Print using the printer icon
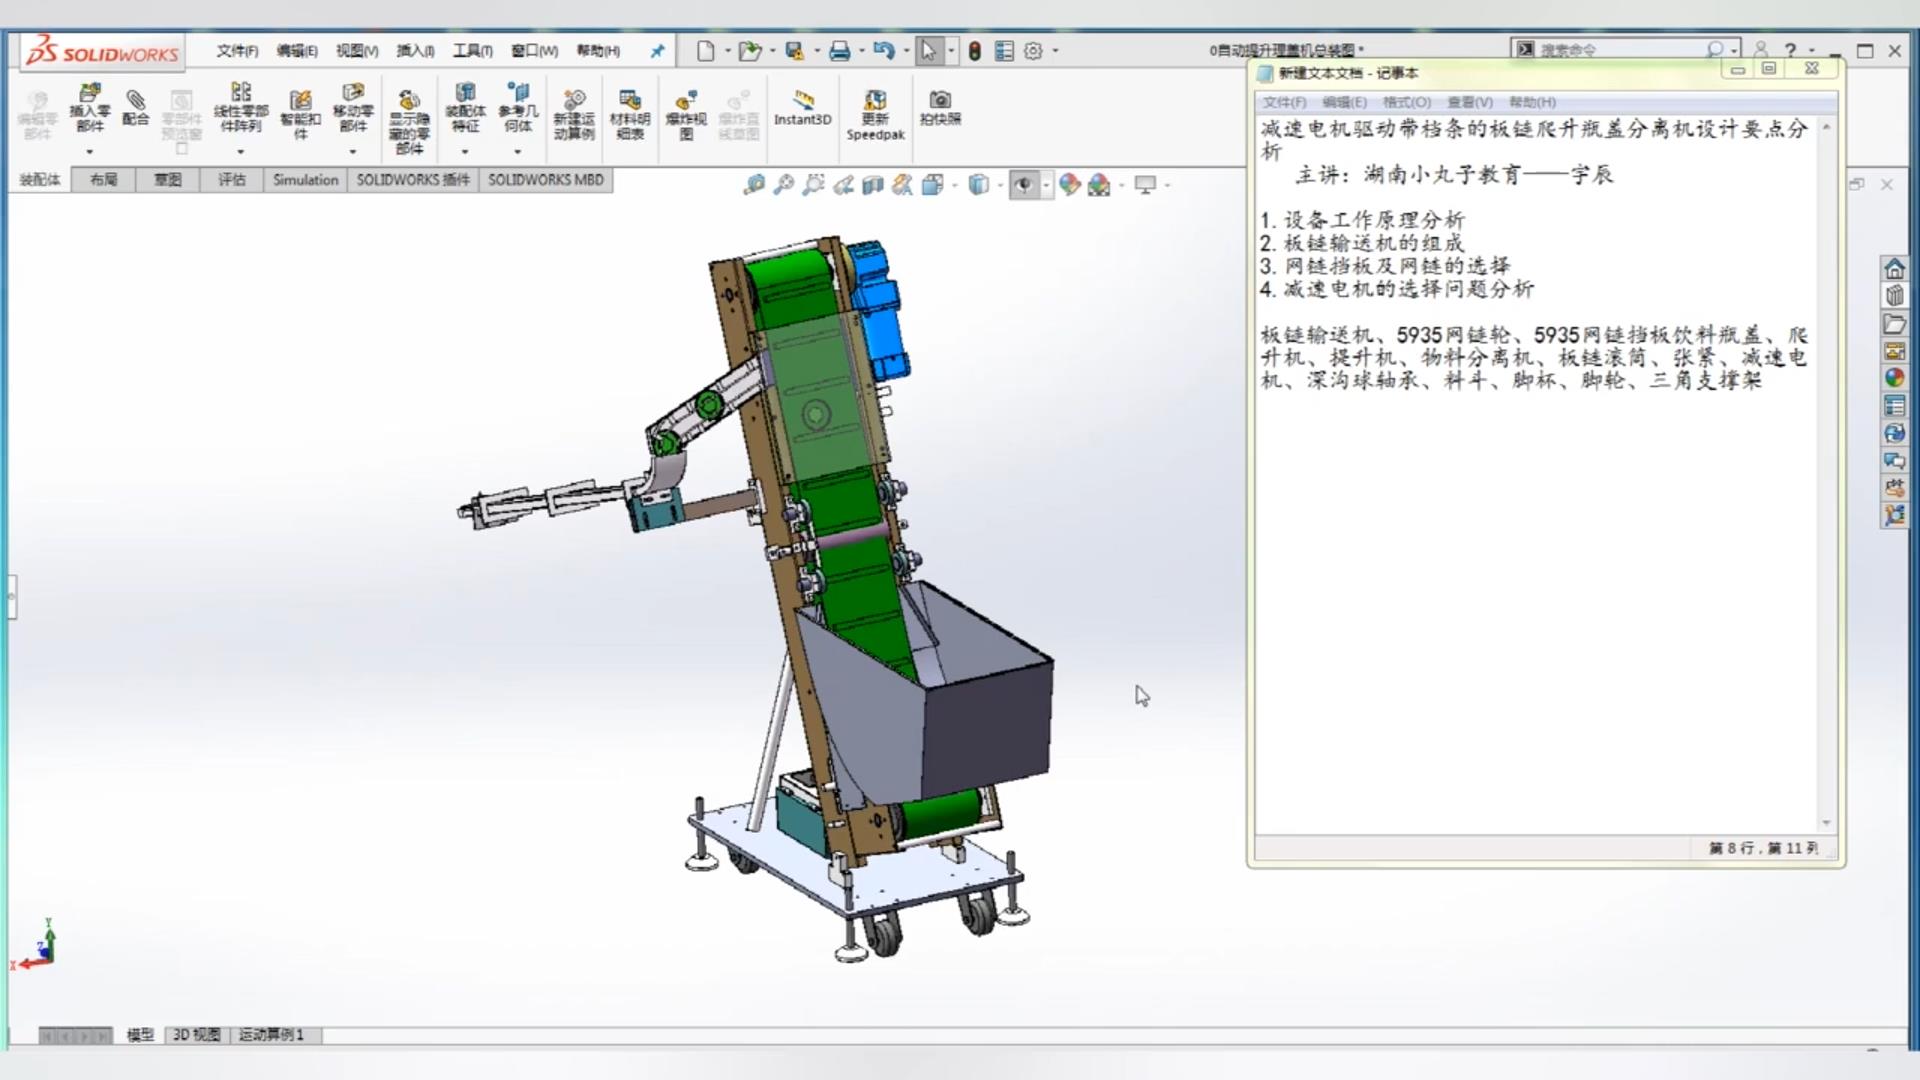This screenshot has height=1080, width=1920. (840, 51)
